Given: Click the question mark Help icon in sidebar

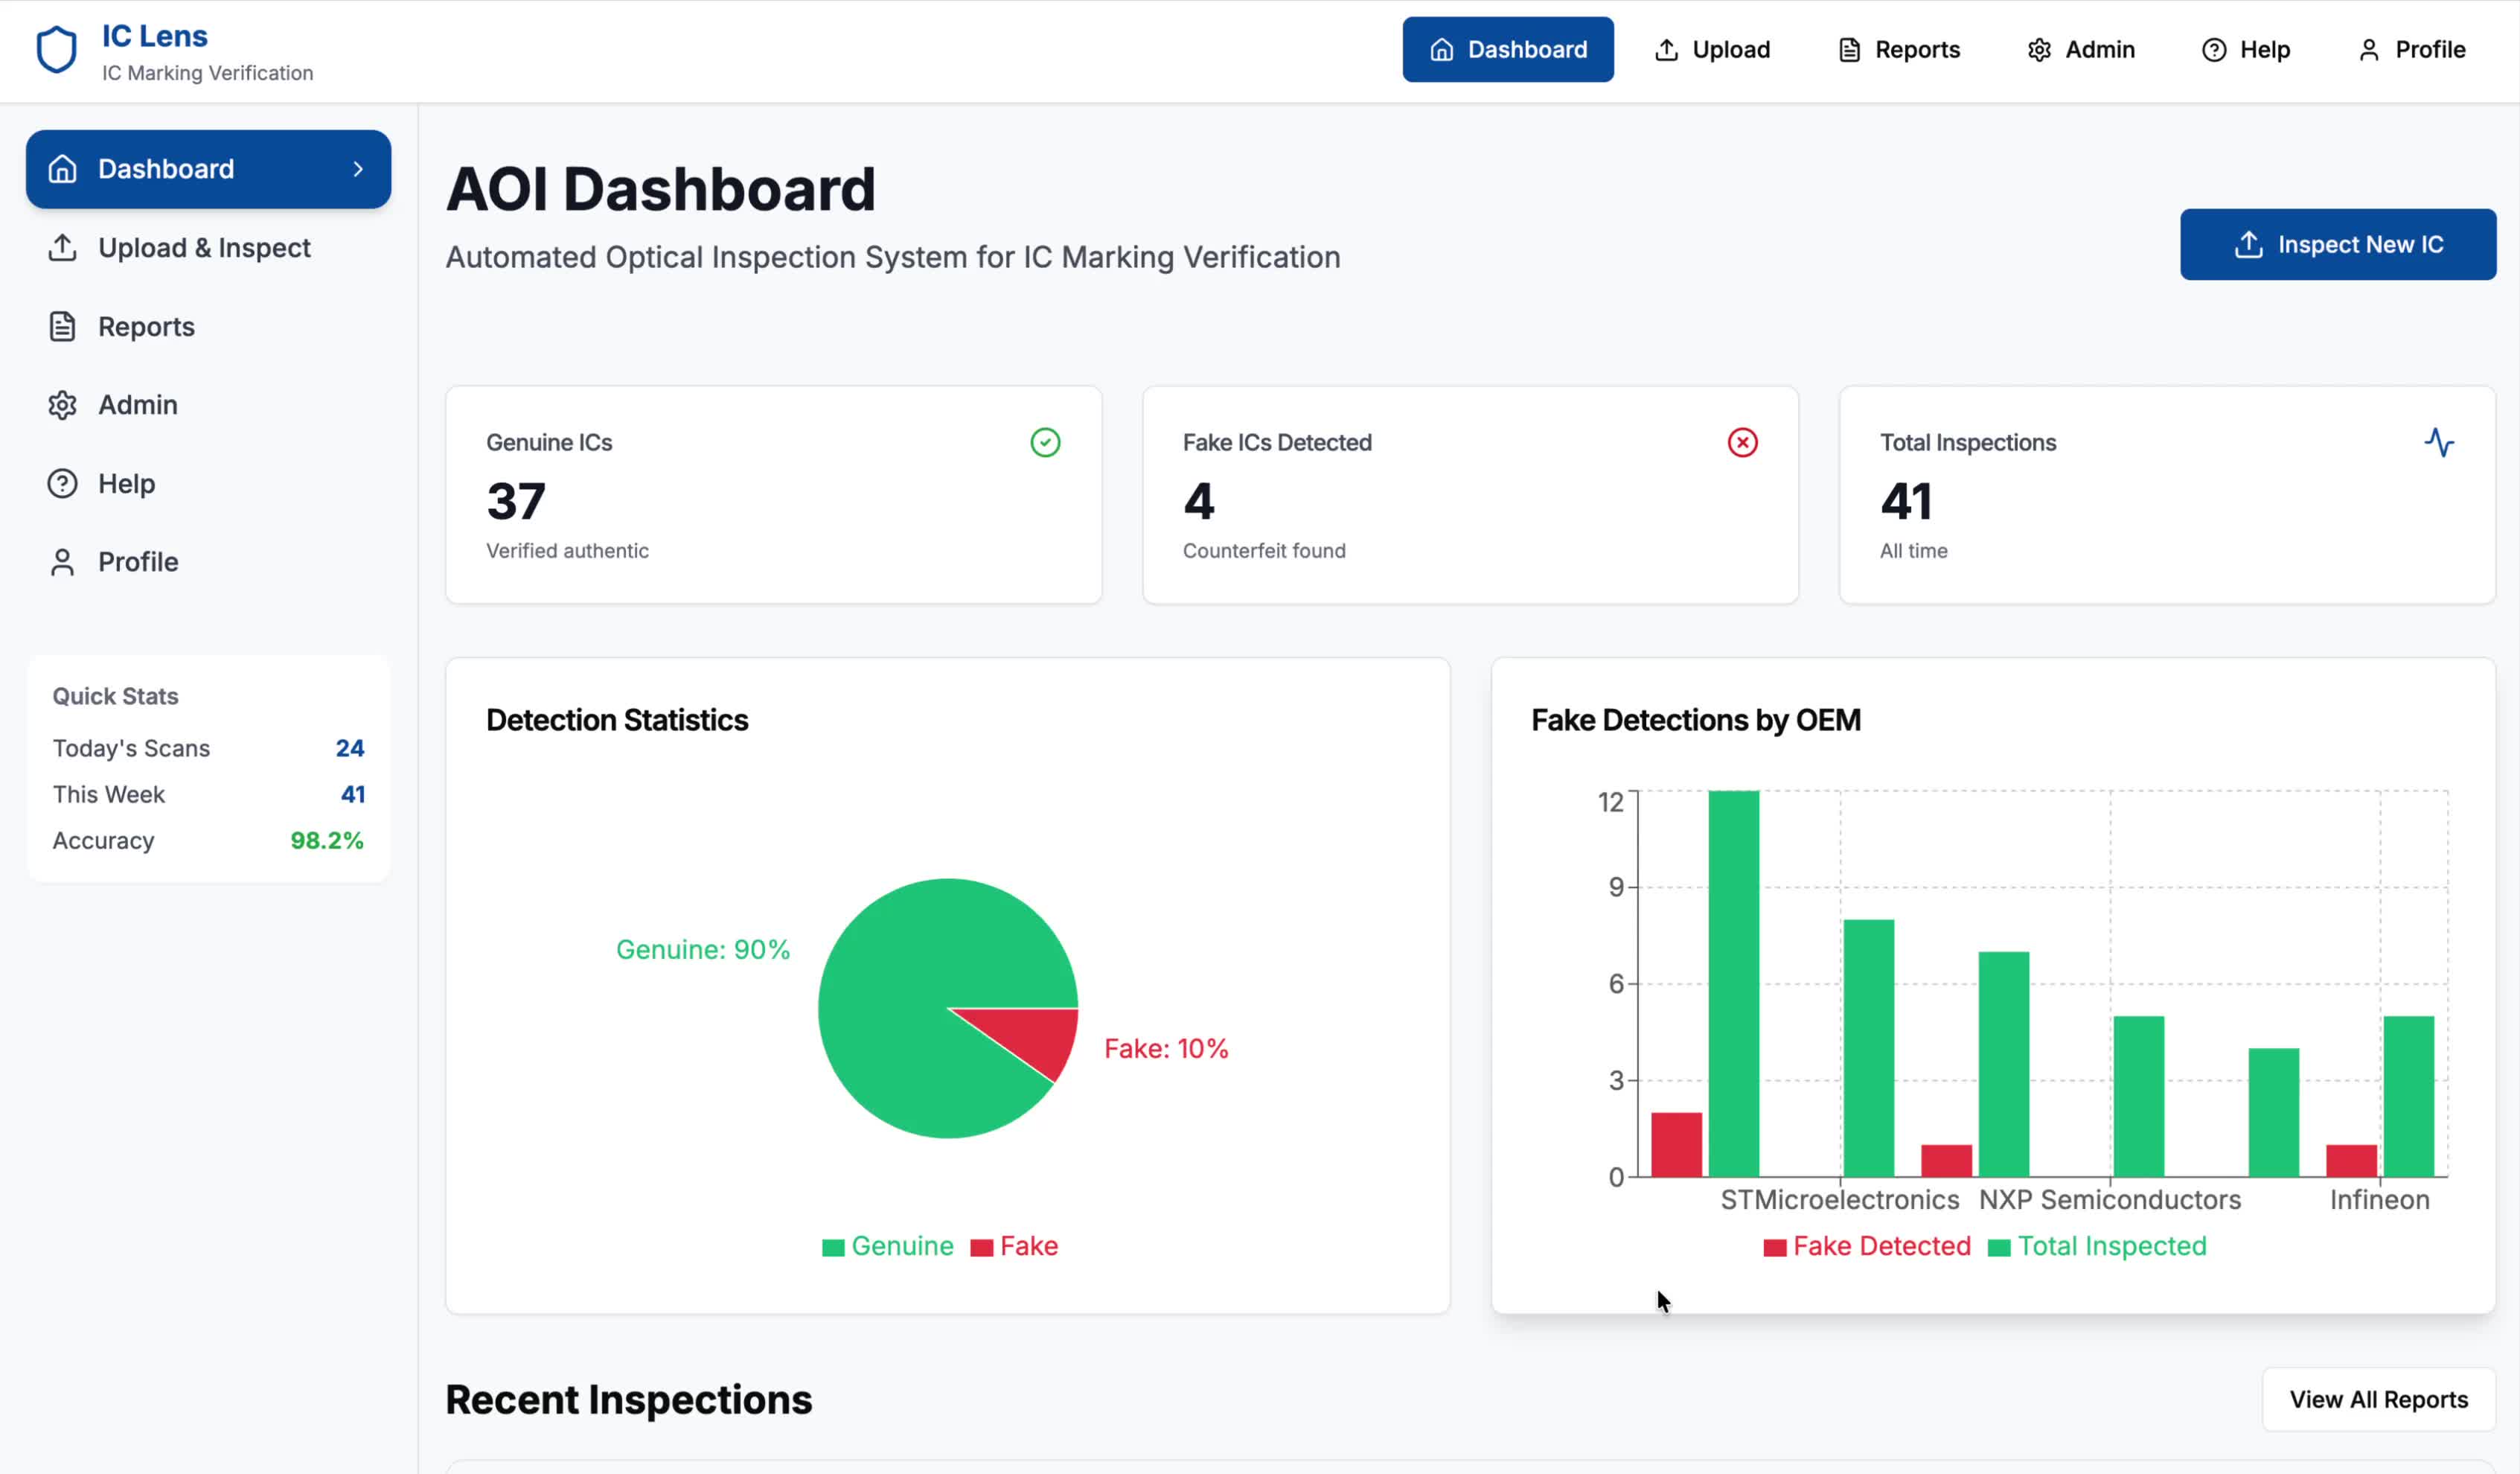Looking at the screenshot, I should click(62, 484).
